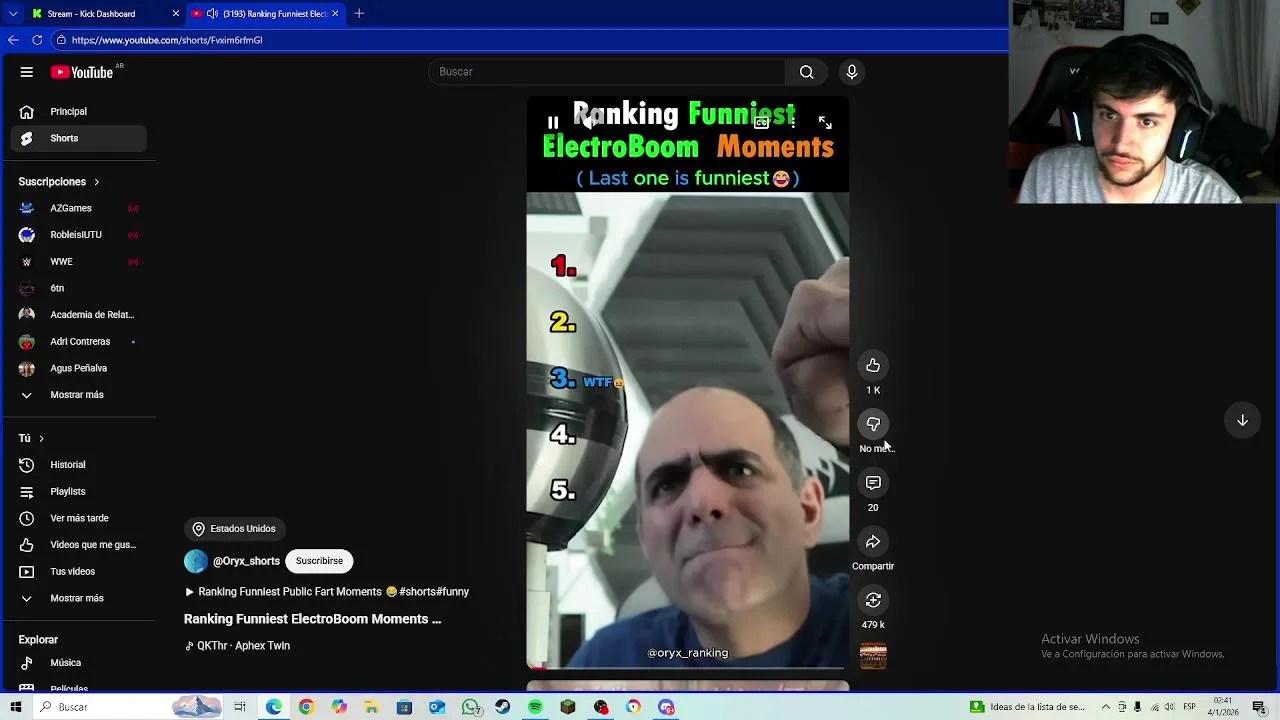Go to the YouTube home logo
The width and height of the screenshot is (1280, 720).
(x=82, y=72)
